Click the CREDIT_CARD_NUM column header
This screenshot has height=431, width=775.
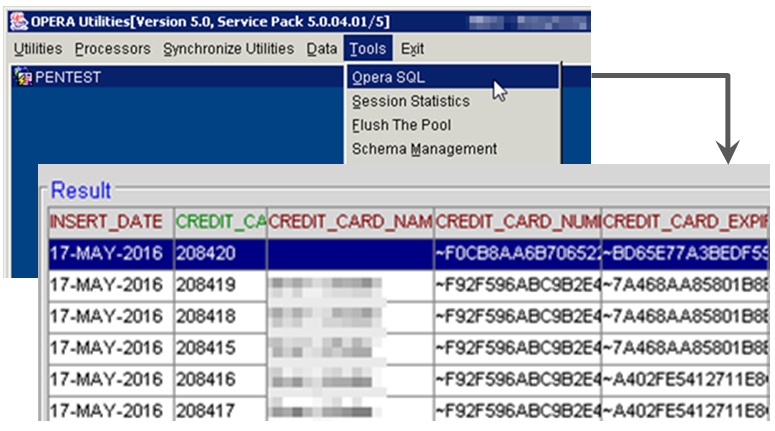pos(518,222)
